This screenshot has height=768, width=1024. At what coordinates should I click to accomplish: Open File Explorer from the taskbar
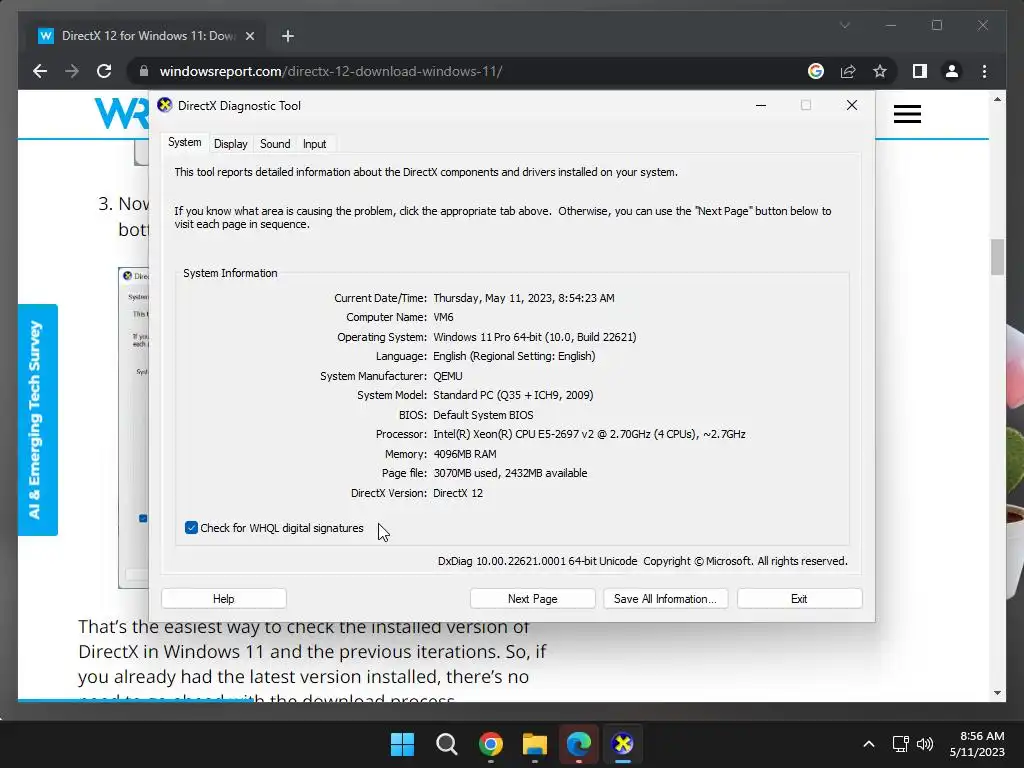click(535, 744)
